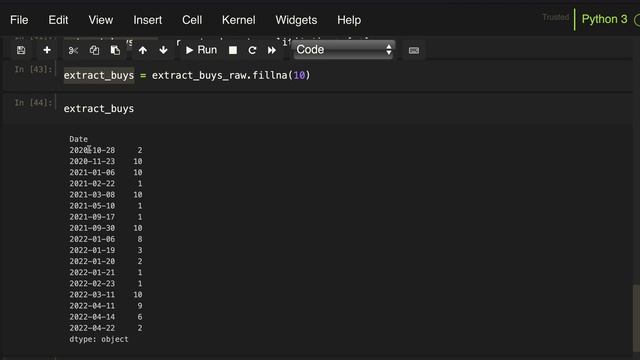The image size is (640, 360).
Task: Click output row 2022-03-11
Action: click(x=106, y=295)
